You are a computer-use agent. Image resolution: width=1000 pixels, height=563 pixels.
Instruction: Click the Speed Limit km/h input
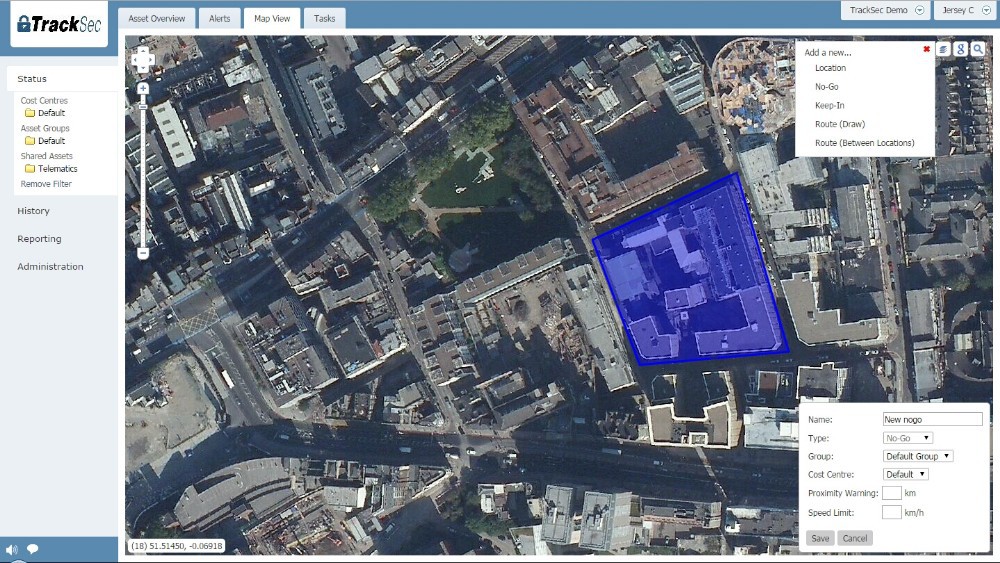(892, 512)
